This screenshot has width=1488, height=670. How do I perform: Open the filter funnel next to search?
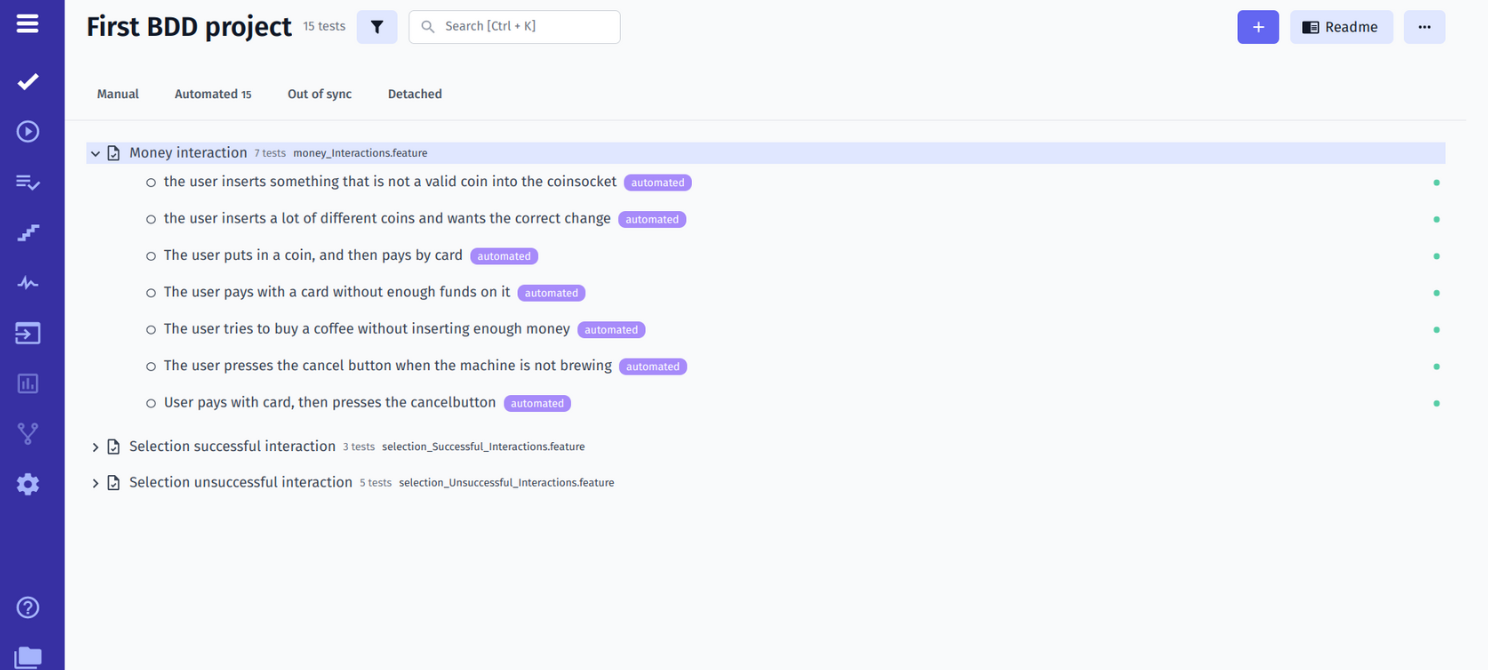[377, 27]
